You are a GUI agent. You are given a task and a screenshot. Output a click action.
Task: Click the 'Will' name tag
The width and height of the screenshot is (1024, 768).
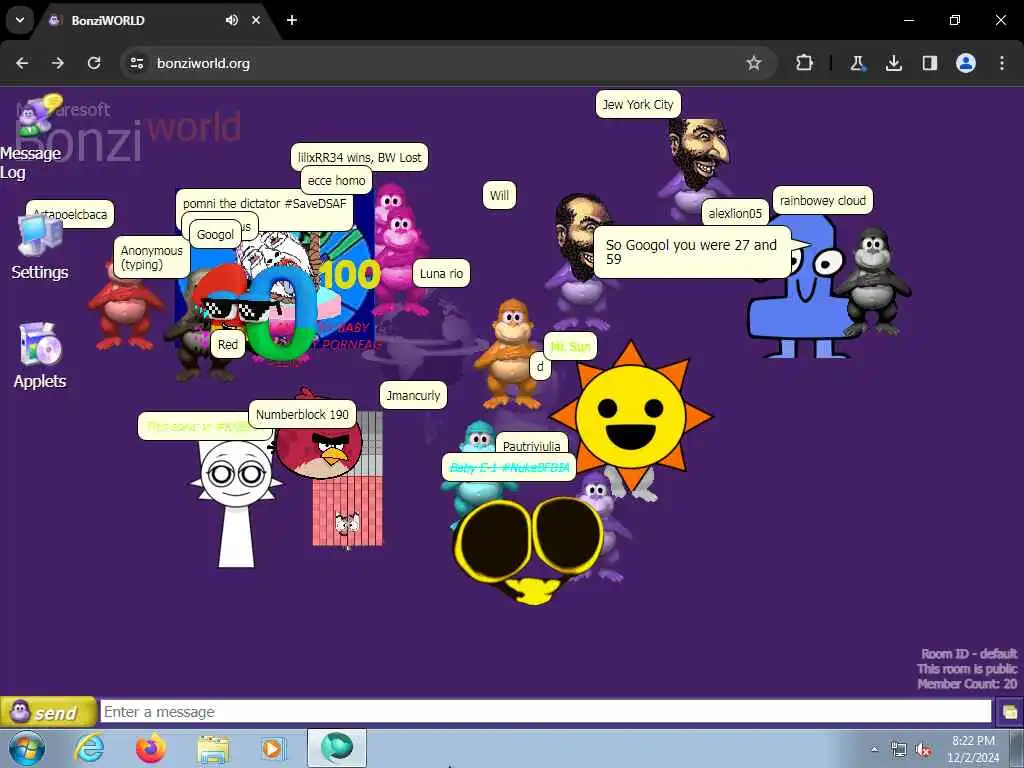(499, 195)
